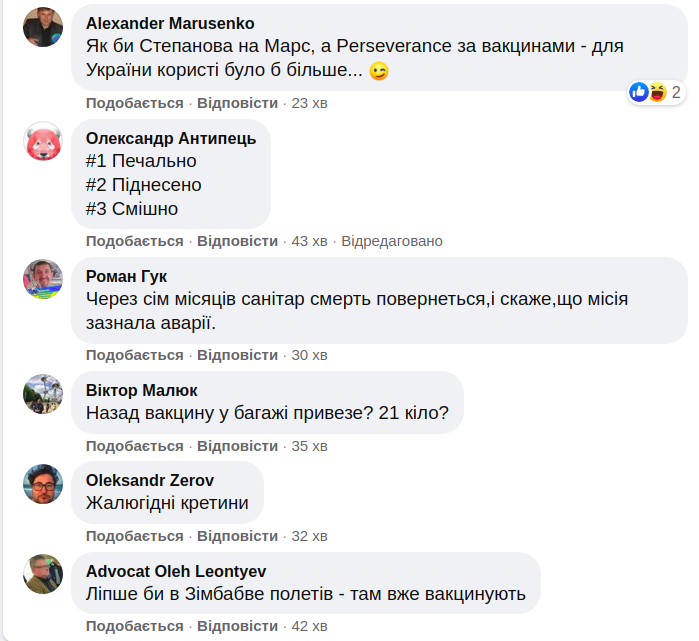Click the laughing reaction emoji icon
This screenshot has height=641, width=699.
(656, 93)
